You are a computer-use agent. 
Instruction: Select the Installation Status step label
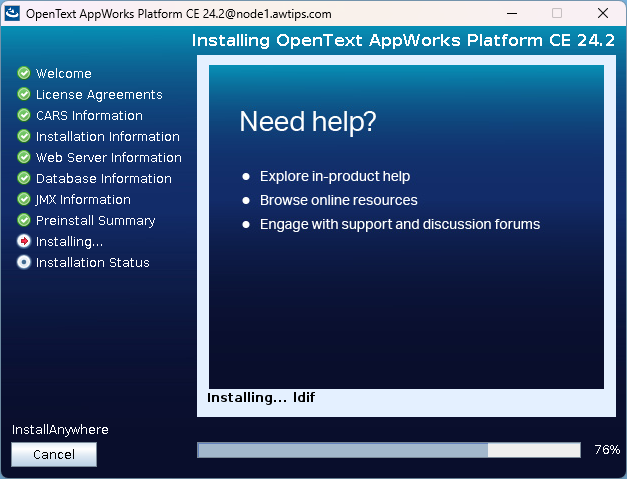(92, 262)
